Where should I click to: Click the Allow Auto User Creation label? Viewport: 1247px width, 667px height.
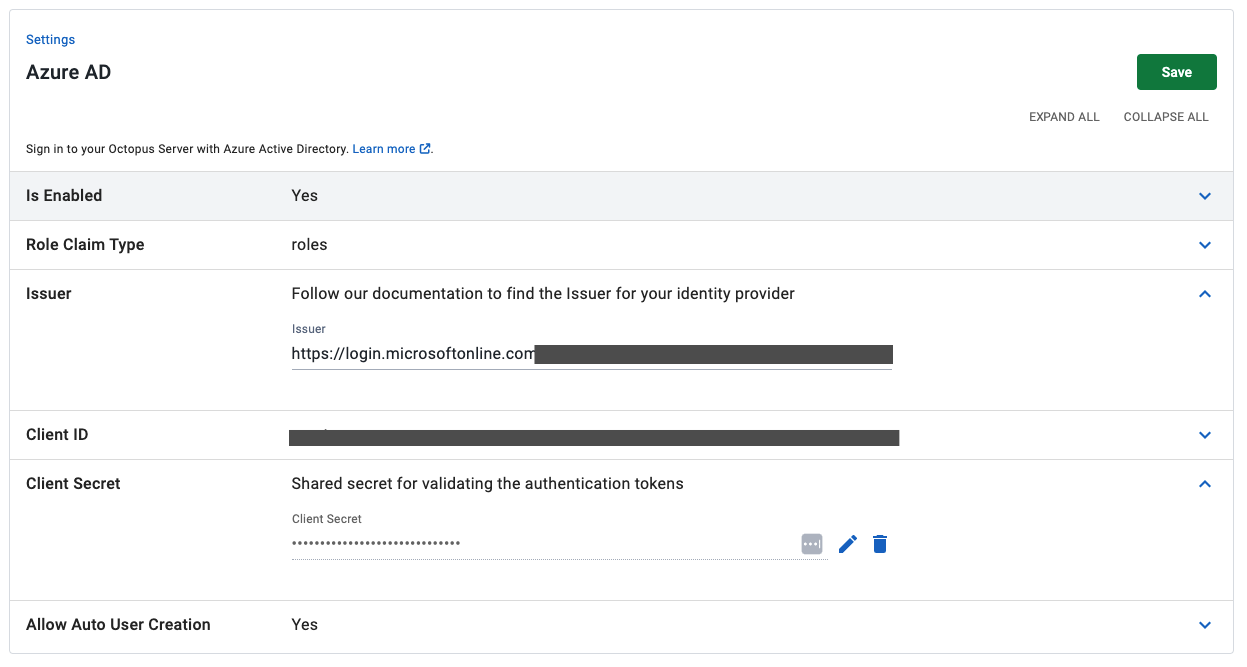tap(118, 625)
